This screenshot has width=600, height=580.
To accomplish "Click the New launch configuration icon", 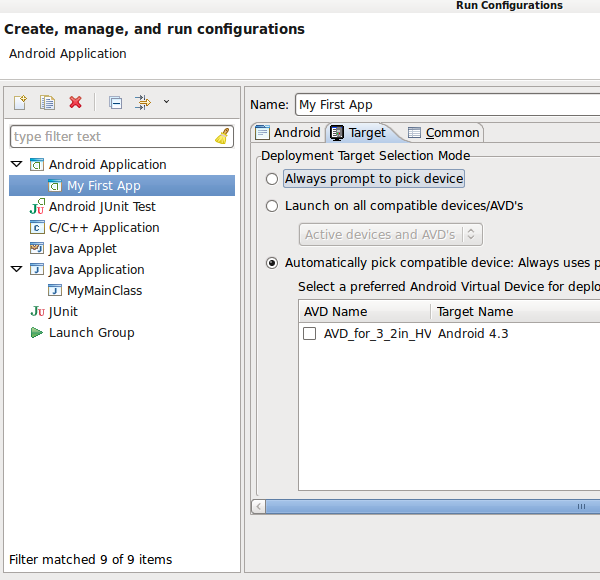I will (x=20, y=102).
